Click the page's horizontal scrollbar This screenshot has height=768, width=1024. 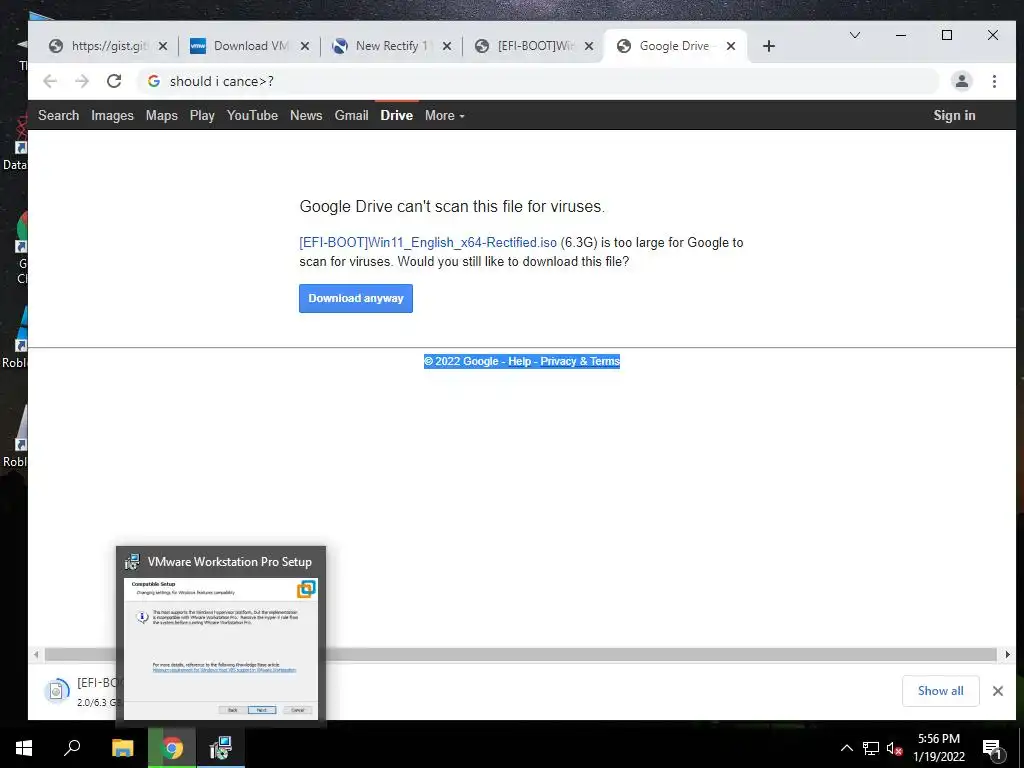coord(520,654)
